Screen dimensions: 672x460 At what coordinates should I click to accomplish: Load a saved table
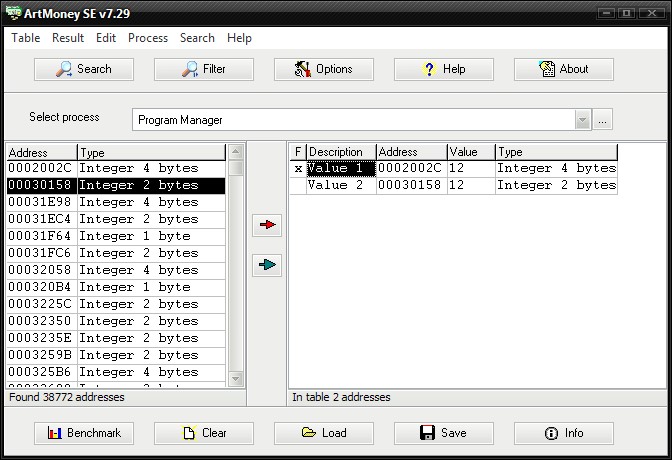324,433
